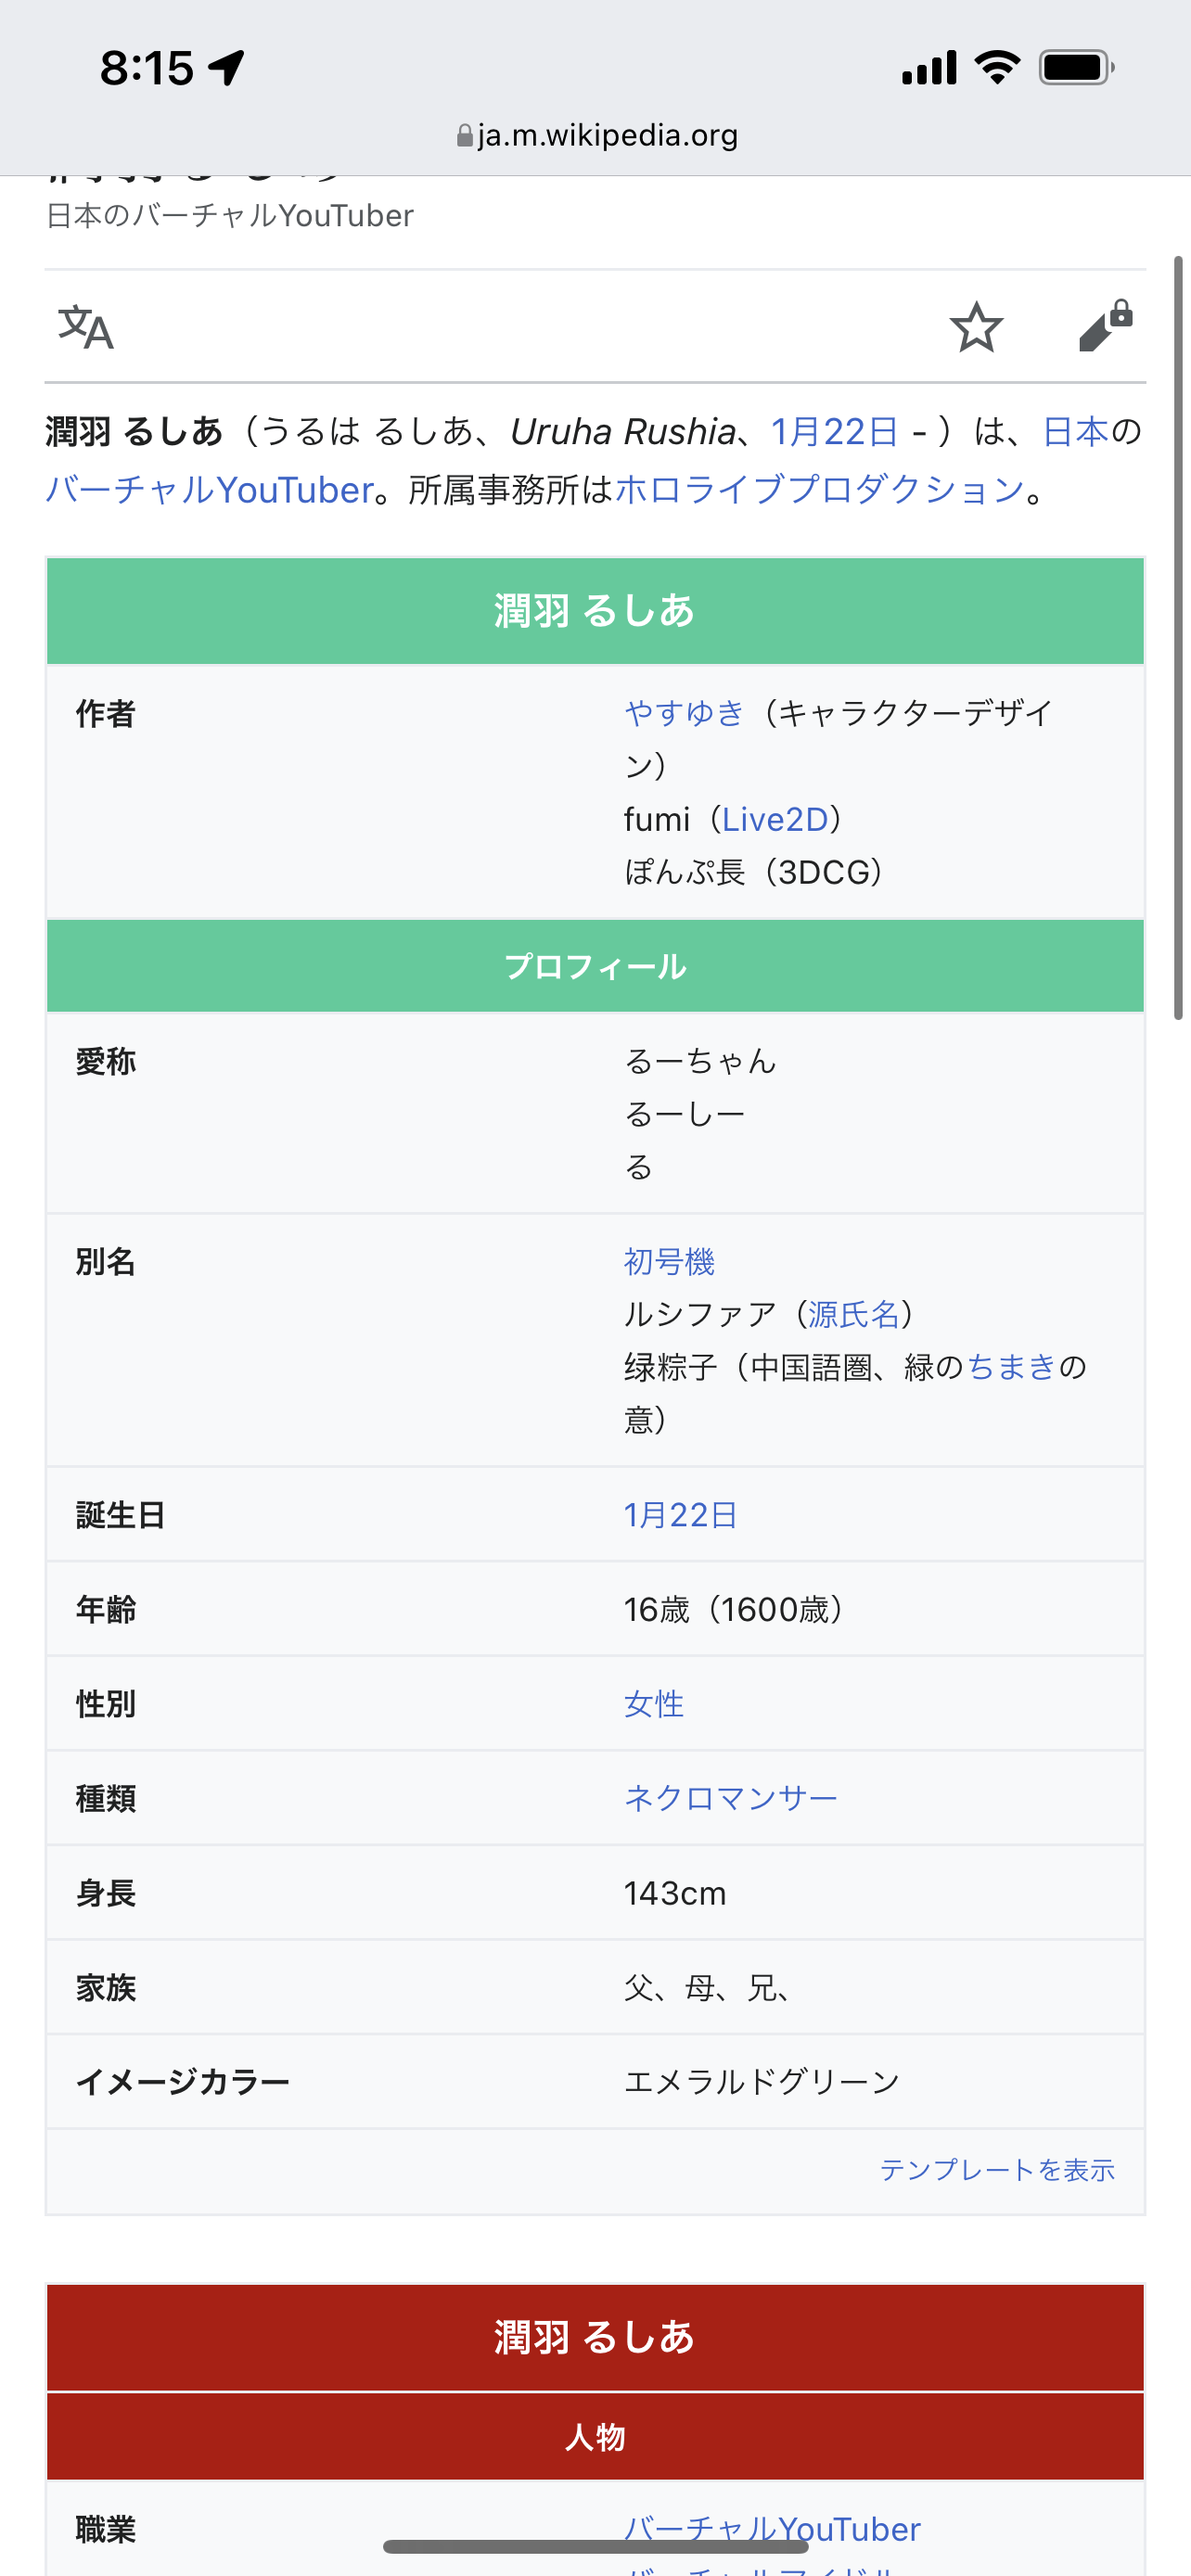Open the 女性 gender link
The height and width of the screenshot is (2576, 1191).
pos(654,1703)
